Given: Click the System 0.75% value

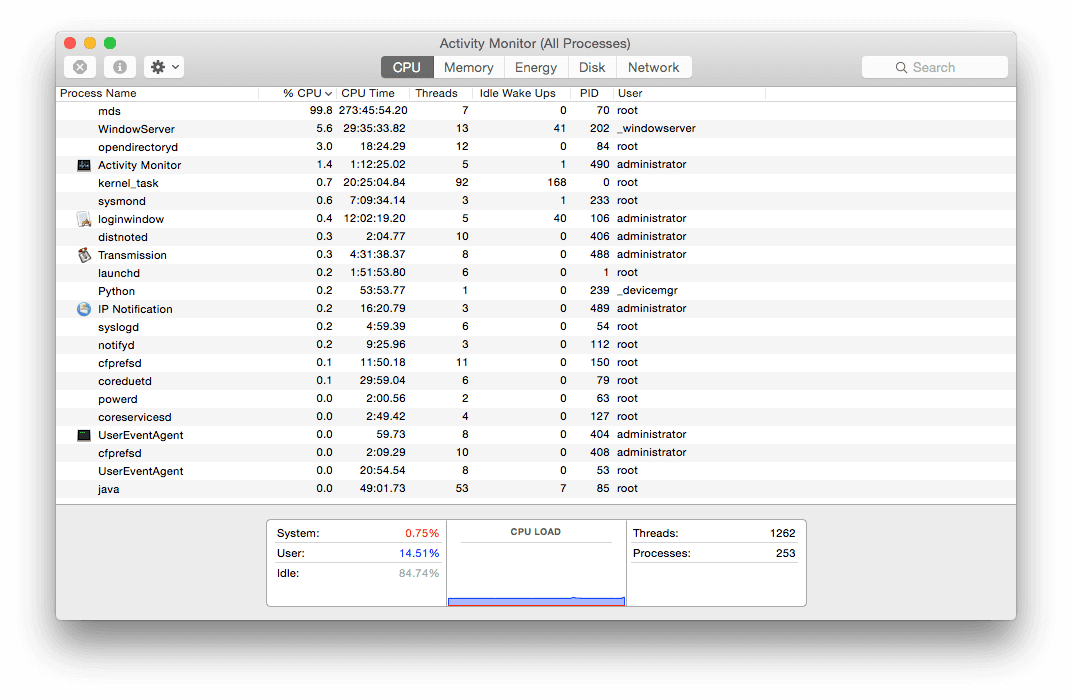Looking at the screenshot, I should 422,533.
